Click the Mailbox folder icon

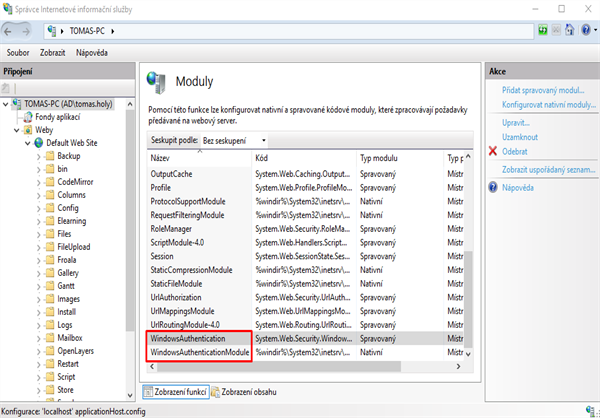pyautogui.click(x=50, y=338)
